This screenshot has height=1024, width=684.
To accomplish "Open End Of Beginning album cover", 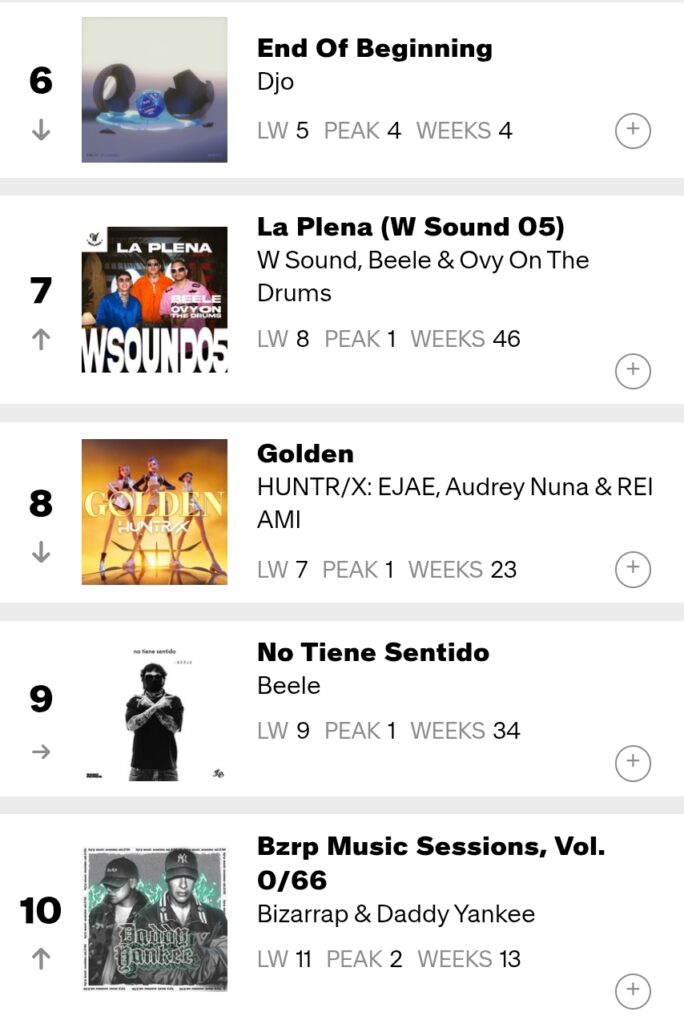I will point(154,89).
